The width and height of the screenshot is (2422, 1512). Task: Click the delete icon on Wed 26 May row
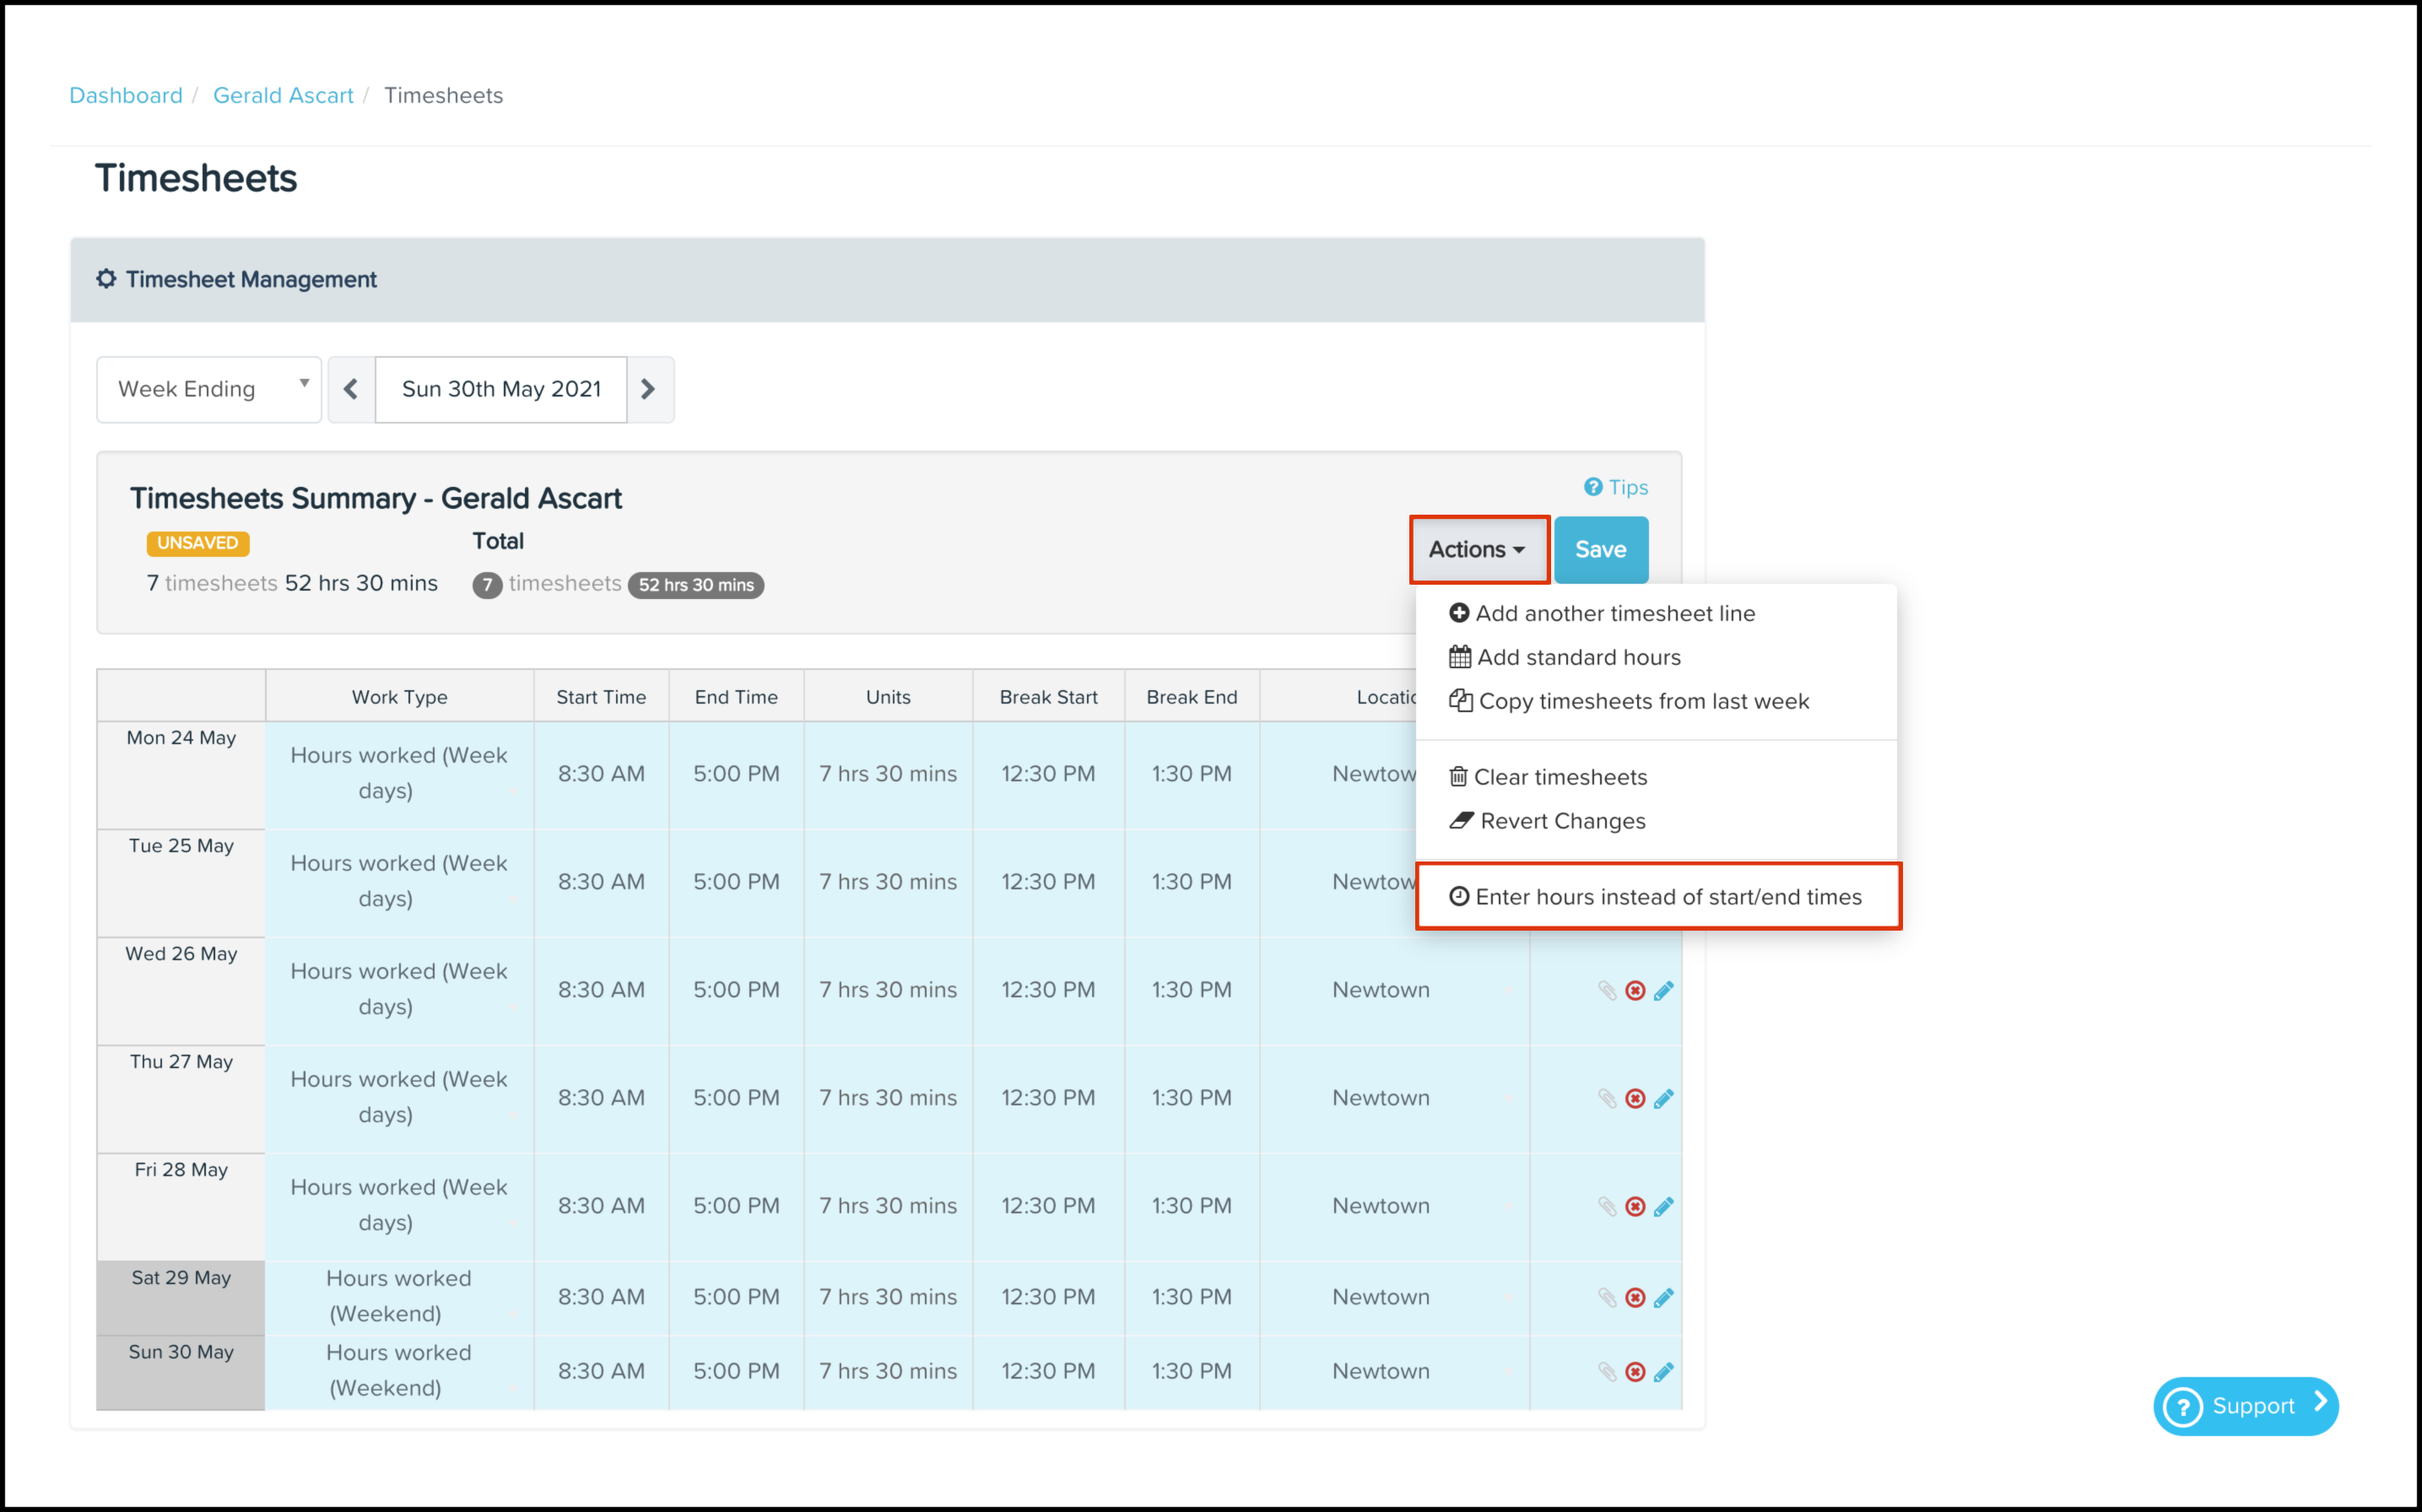(x=1635, y=990)
